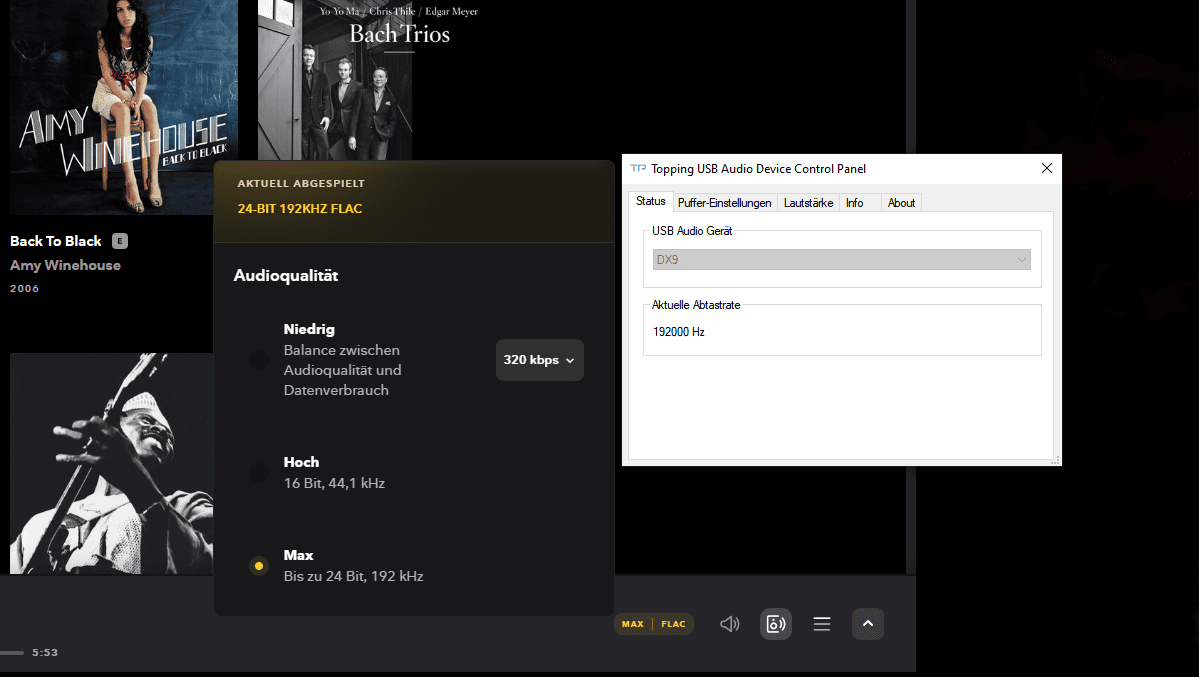This screenshot has width=1199, height=677.
Task: Select the Hoch audio quality option
Action: [x=258, y=473]
